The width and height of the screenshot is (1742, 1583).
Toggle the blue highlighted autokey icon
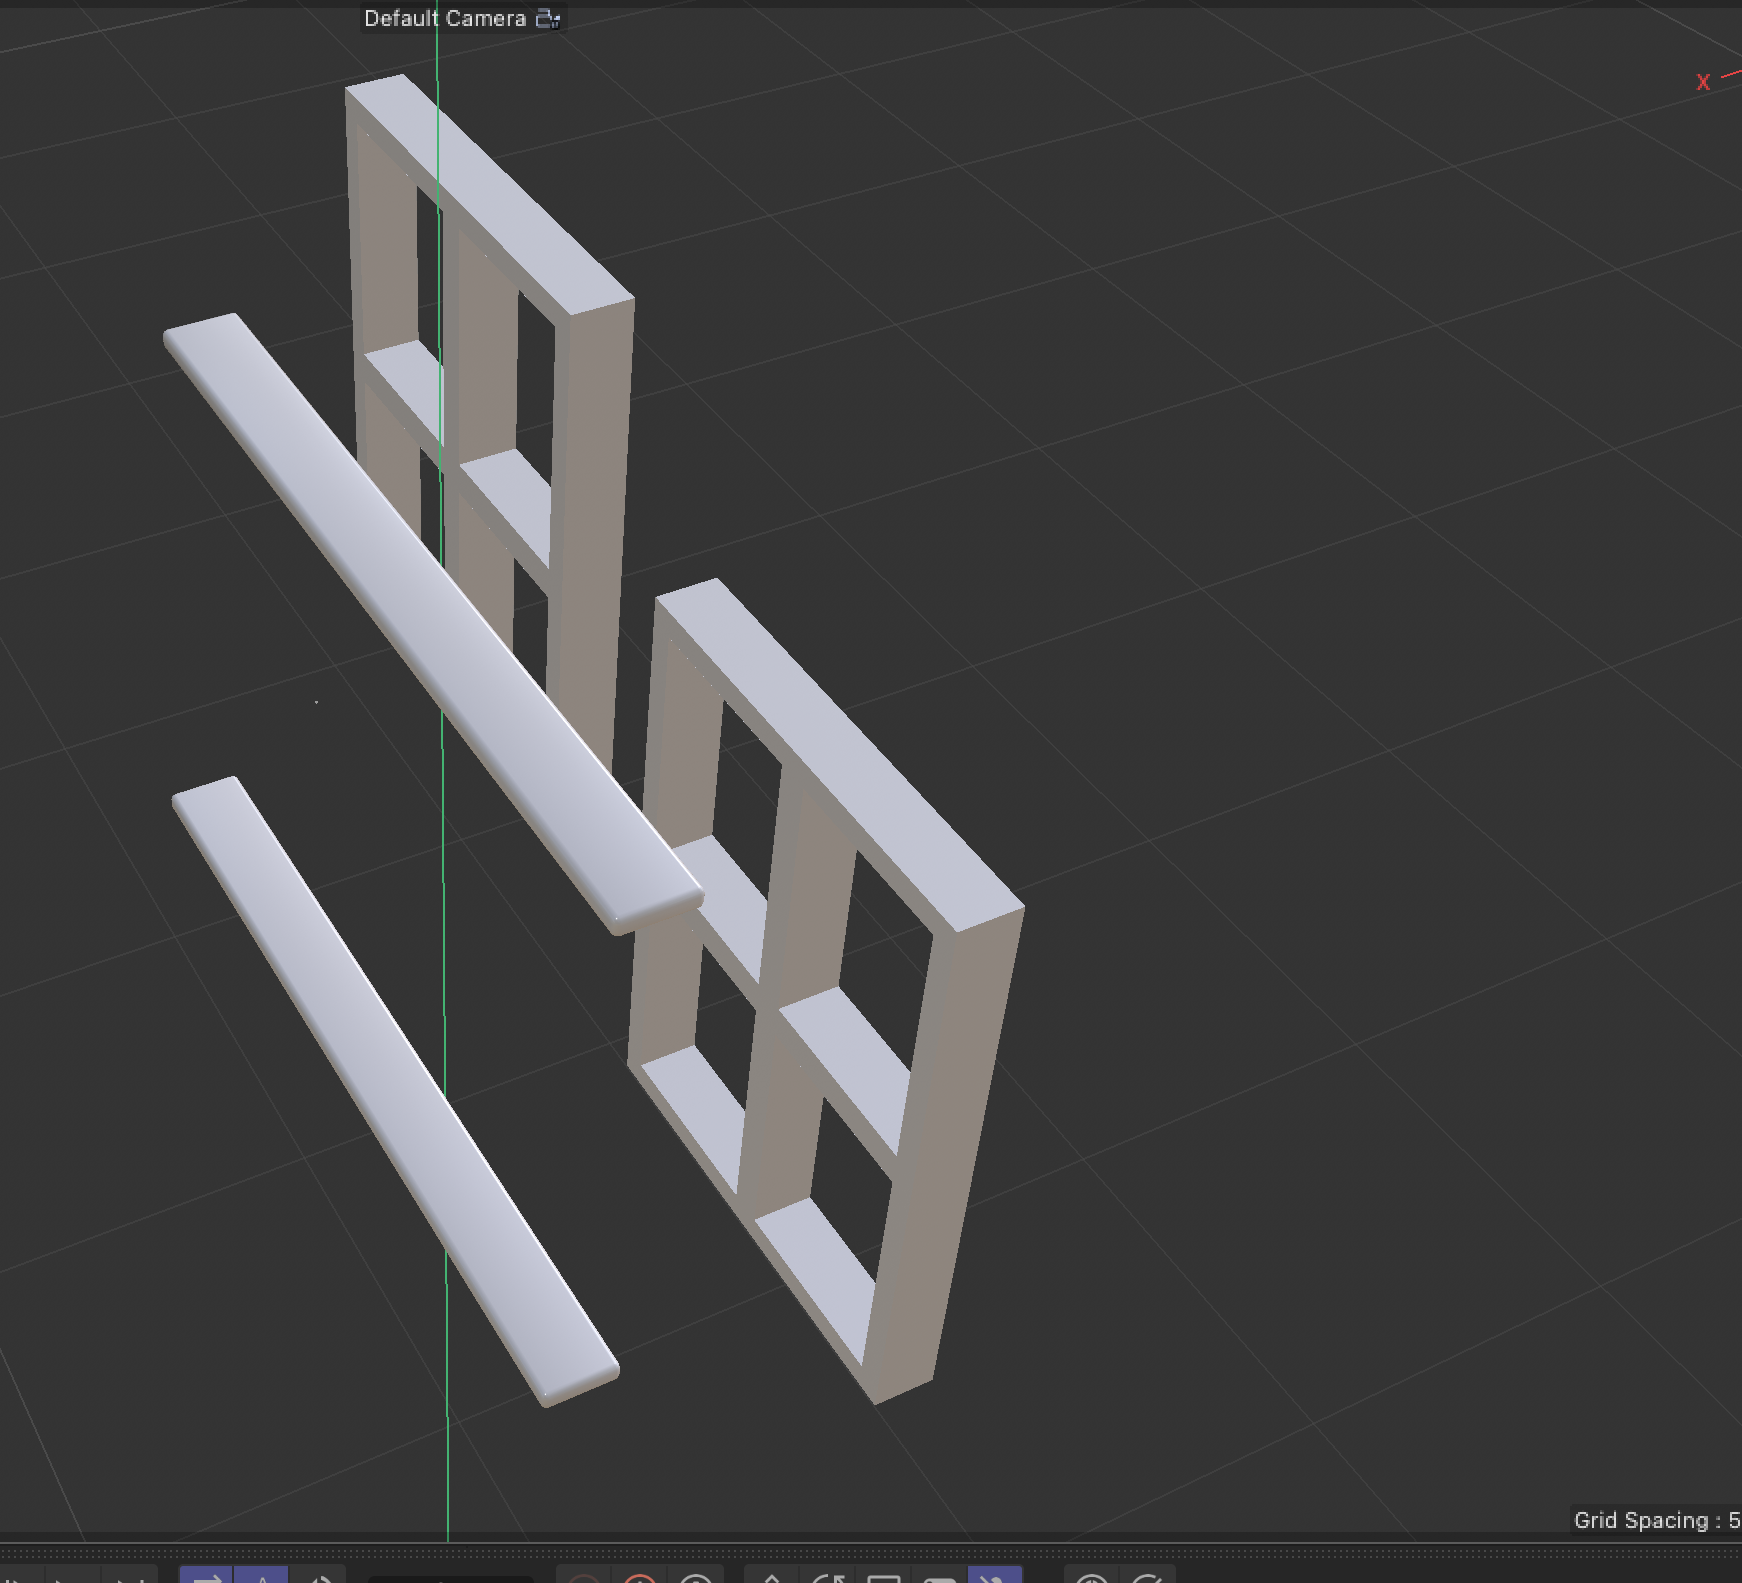[x=263, y=1578]
